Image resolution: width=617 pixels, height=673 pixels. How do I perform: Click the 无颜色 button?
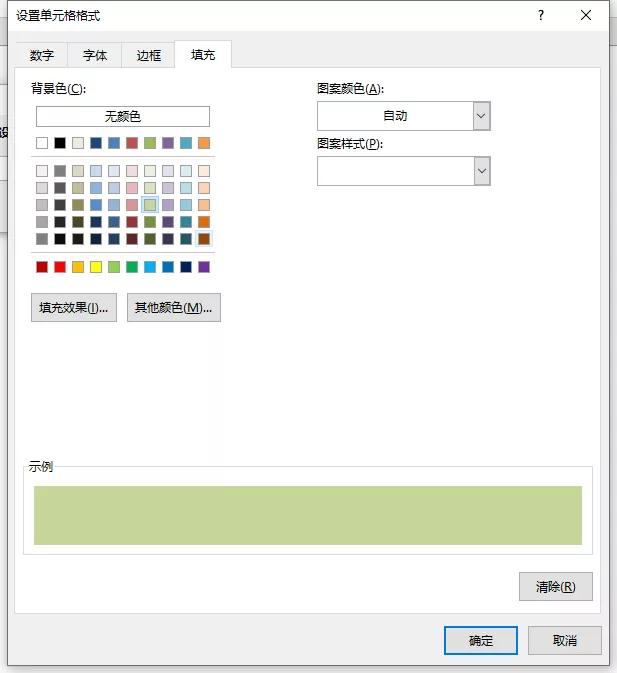(123, 116)
